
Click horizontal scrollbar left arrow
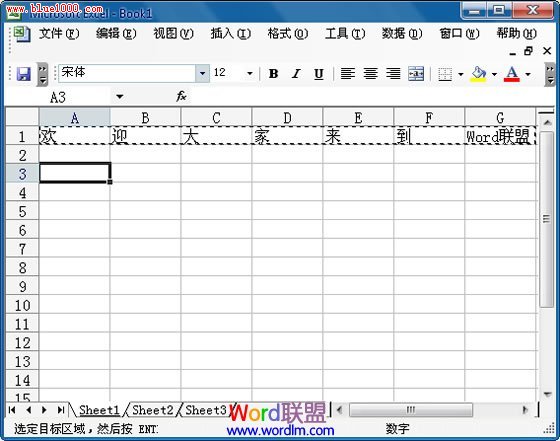(x=340, y=410)
